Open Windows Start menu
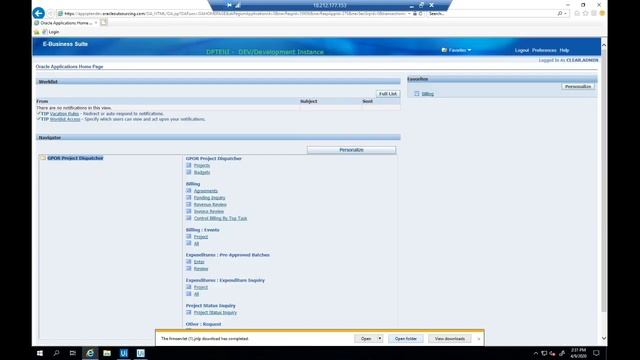 point(40,353)
